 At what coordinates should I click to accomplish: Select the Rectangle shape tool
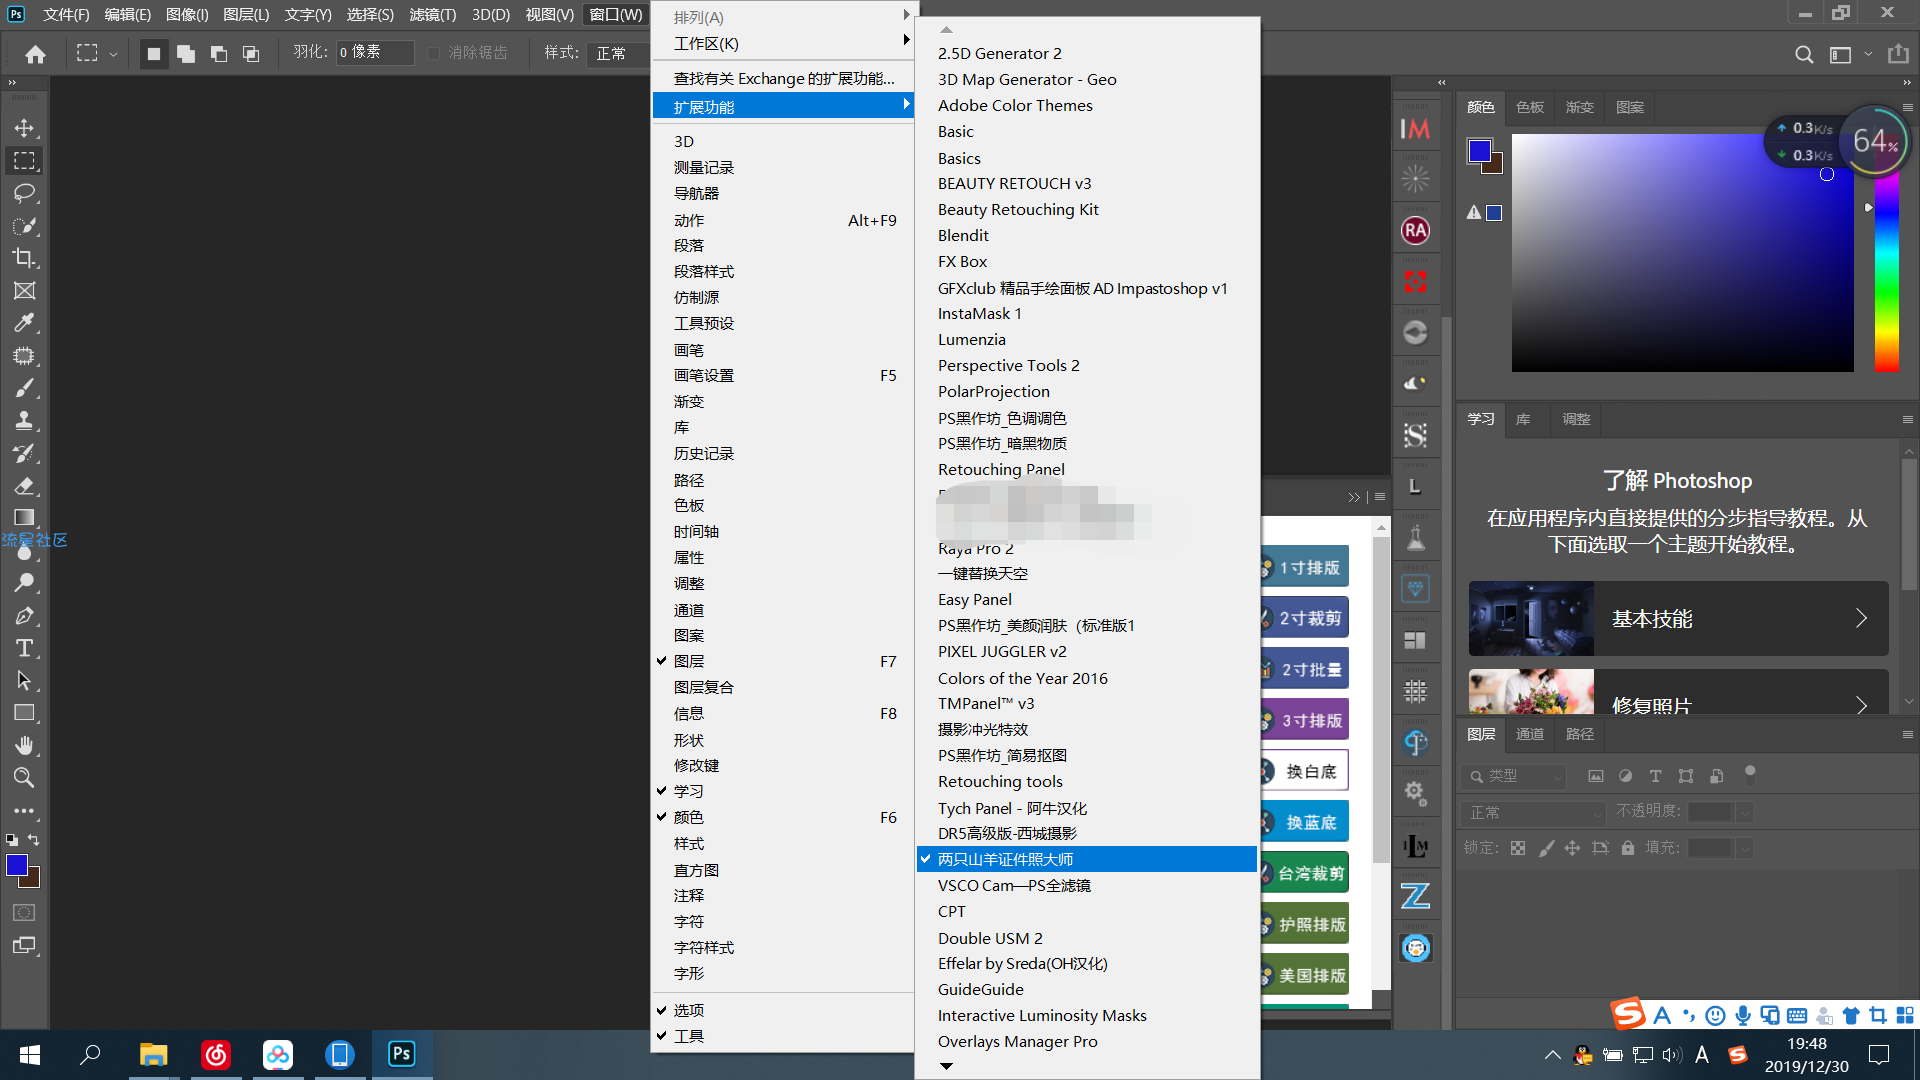[x=24, y=713]
